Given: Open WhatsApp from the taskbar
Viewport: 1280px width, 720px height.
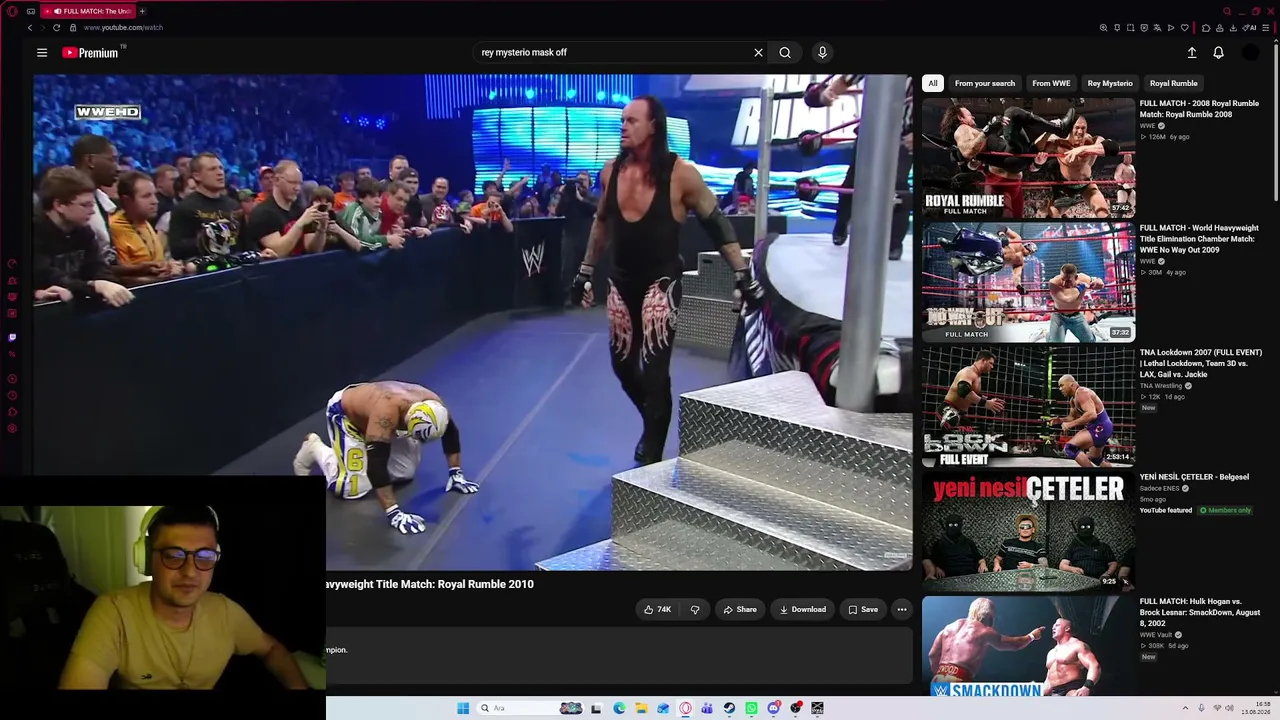Looking at the screenshot, I should click(x=751, y=709).
